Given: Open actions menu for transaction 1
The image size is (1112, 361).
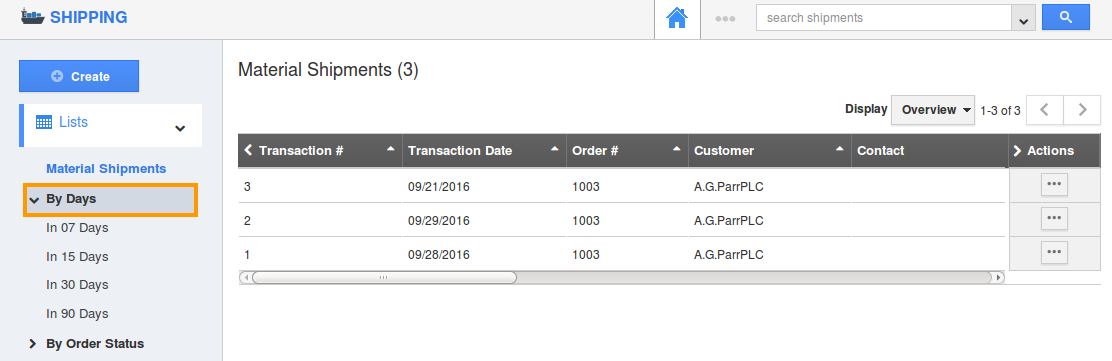Looking at the screenshot, I should 1054,252.
